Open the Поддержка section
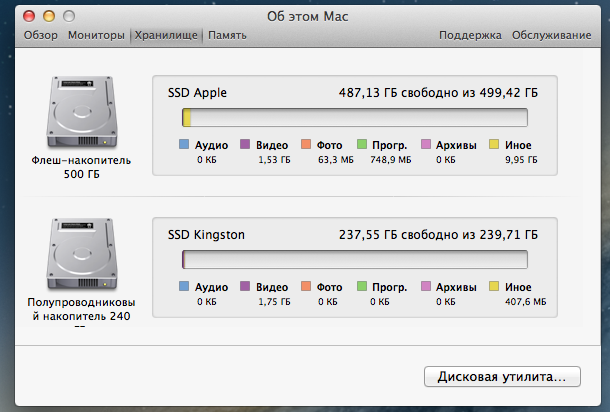Screen dimensions: 610x412 (x=470, y=35)
